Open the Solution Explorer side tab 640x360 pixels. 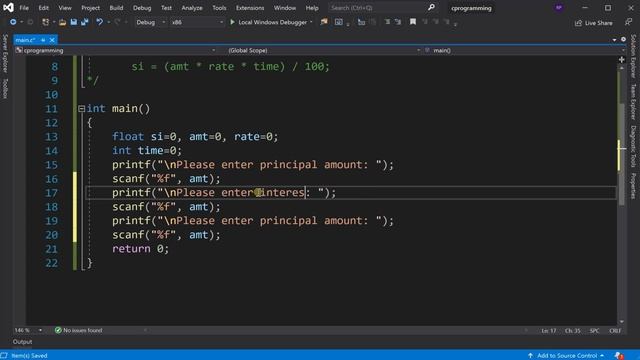pos(633,56)
